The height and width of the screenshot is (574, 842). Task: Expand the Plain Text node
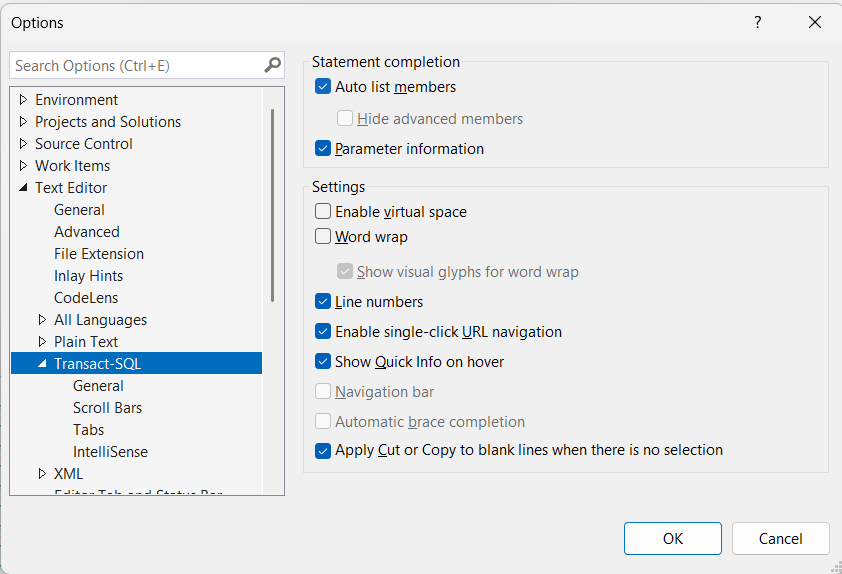click(42, 342)
